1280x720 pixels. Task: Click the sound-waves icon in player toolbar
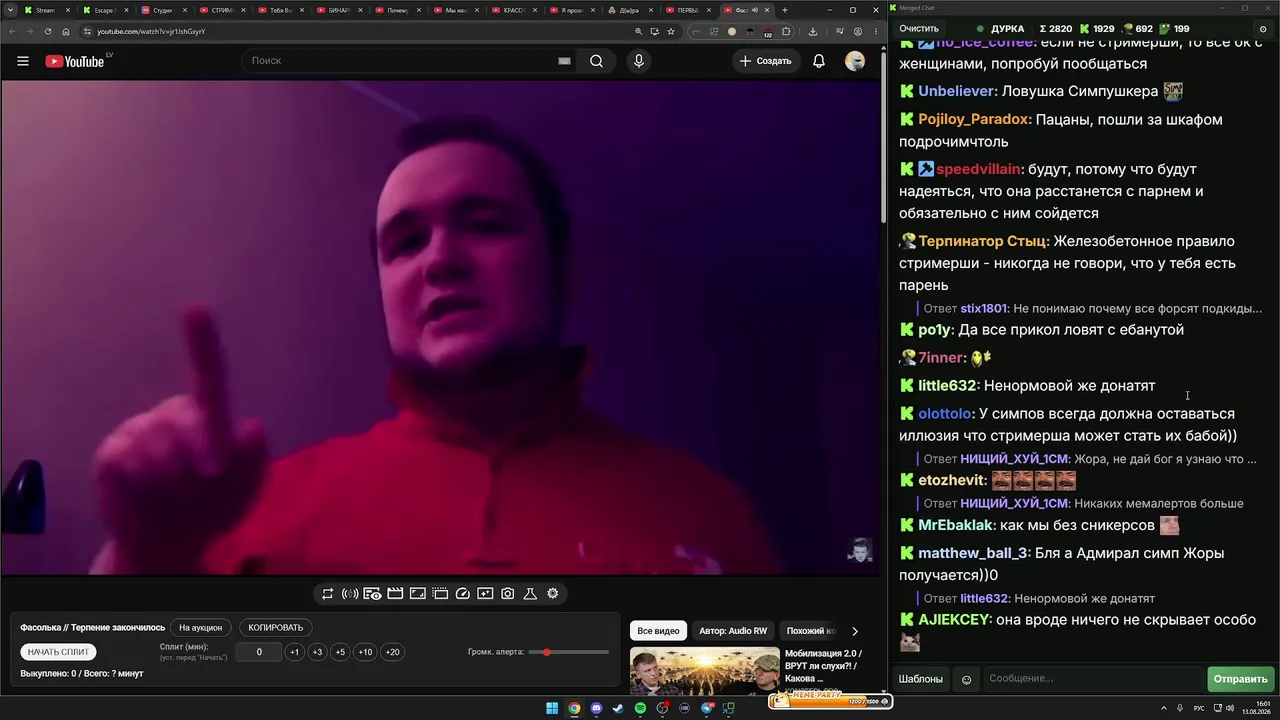[x=350, y=594]
